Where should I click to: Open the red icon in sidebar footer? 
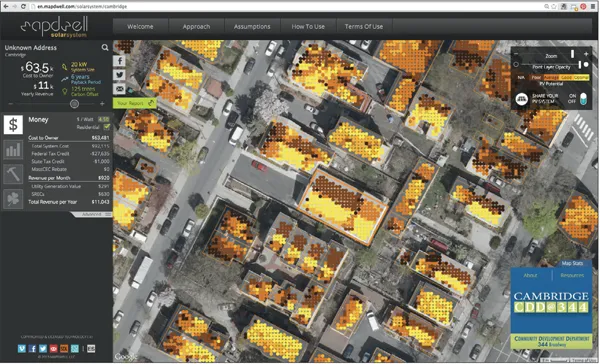[54, 348]
